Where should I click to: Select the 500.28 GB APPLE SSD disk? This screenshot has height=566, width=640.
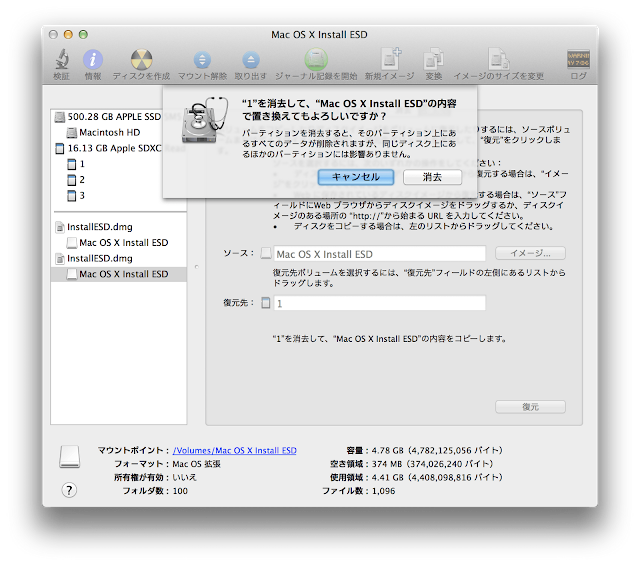click(108, 117)
